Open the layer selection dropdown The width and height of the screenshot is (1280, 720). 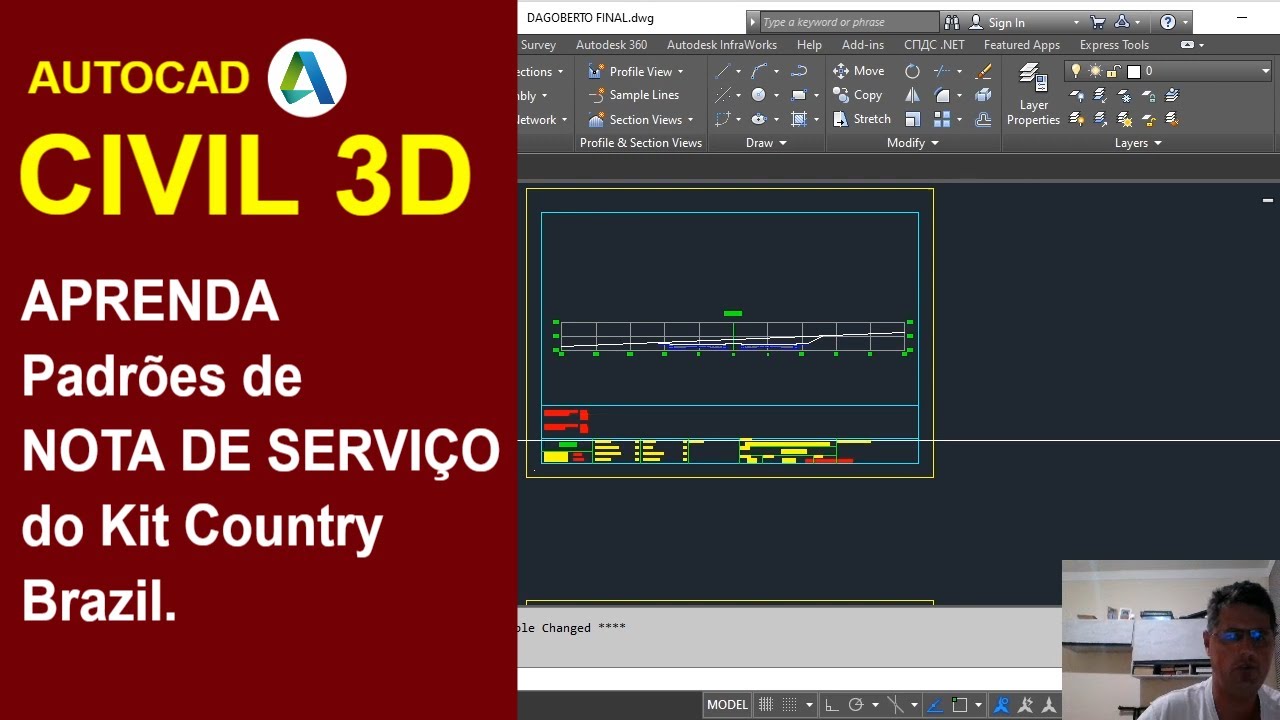point(1265,71)
